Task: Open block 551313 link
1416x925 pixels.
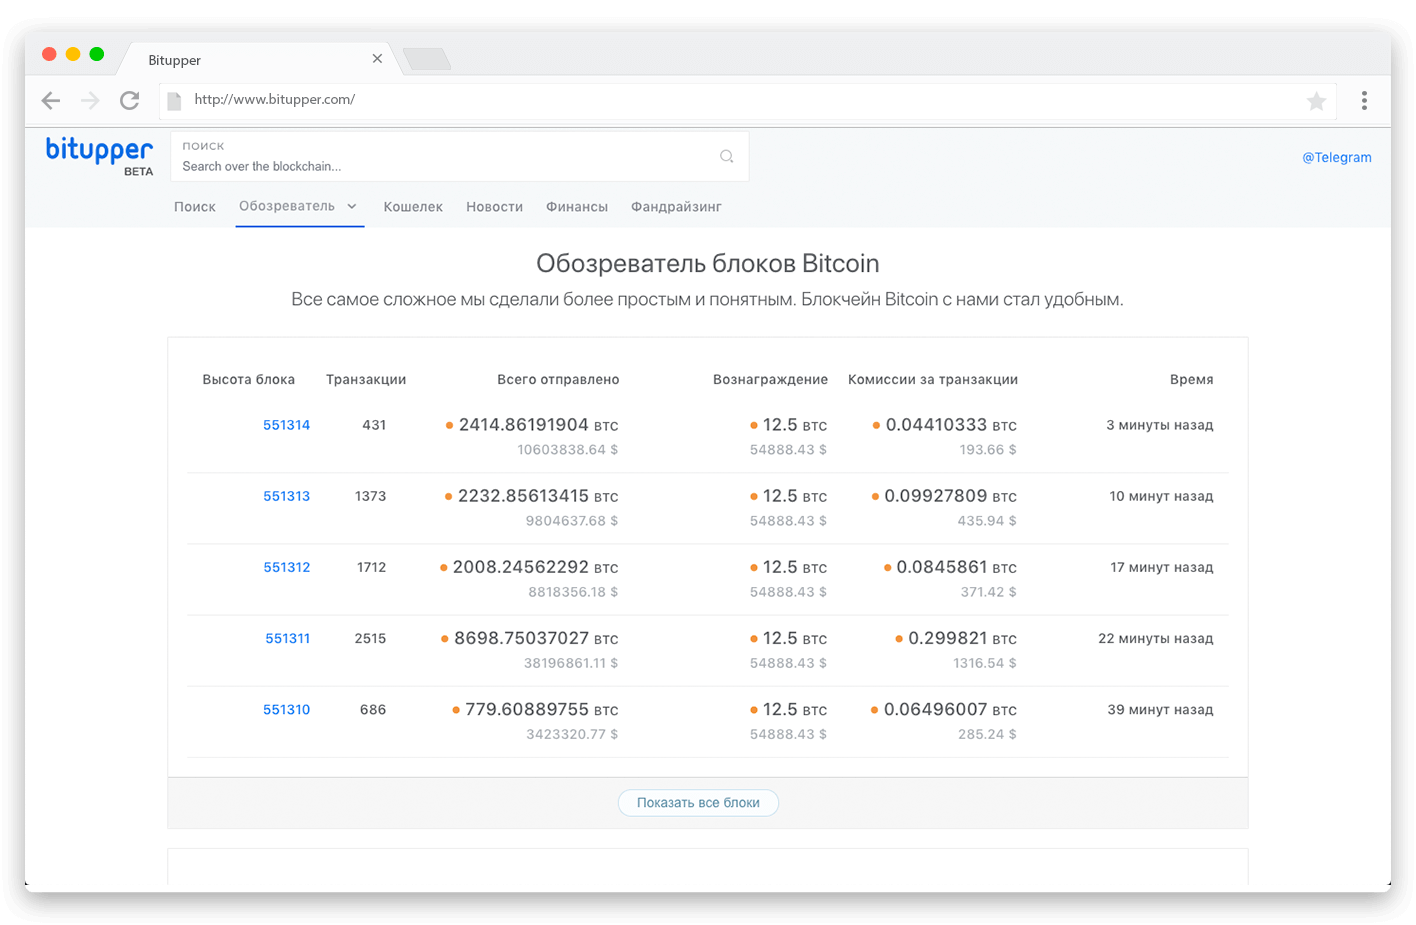Action: tap(286, 496)
